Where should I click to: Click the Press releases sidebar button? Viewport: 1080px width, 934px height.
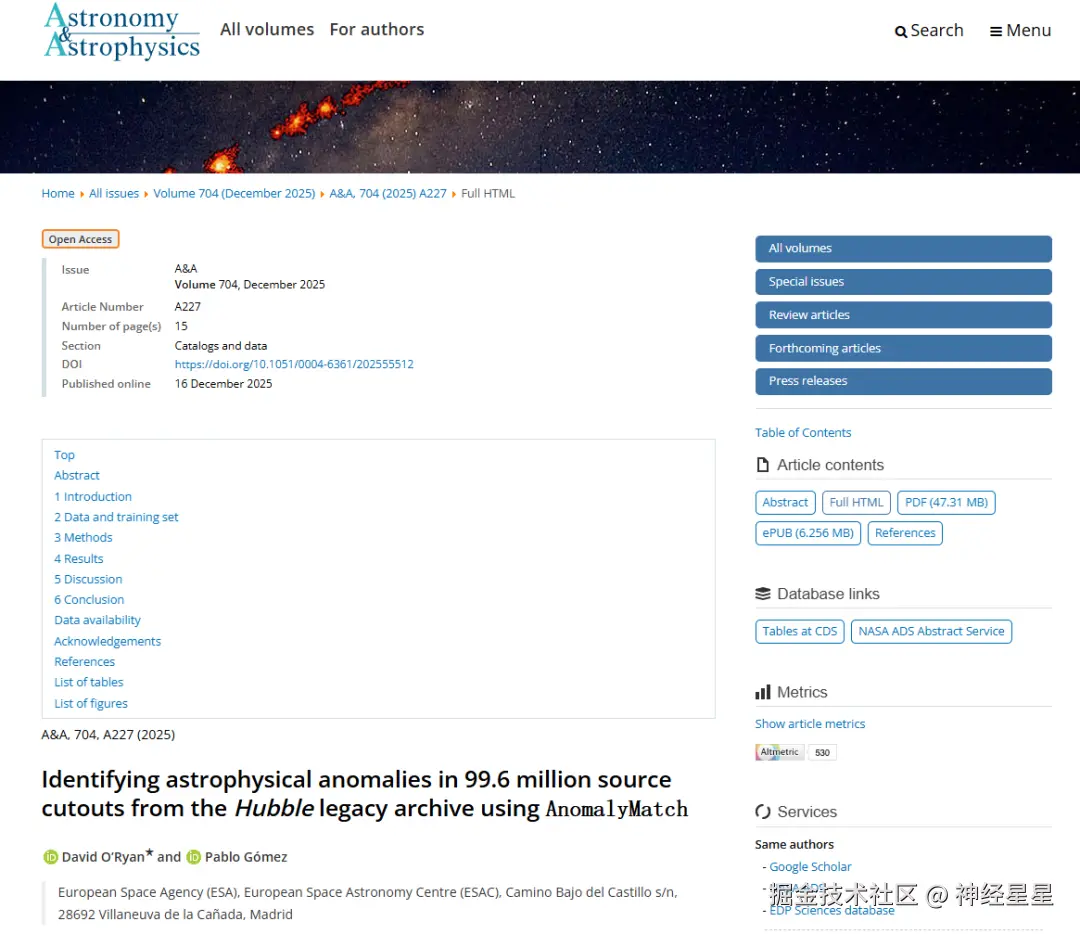[x=903, y=381]
